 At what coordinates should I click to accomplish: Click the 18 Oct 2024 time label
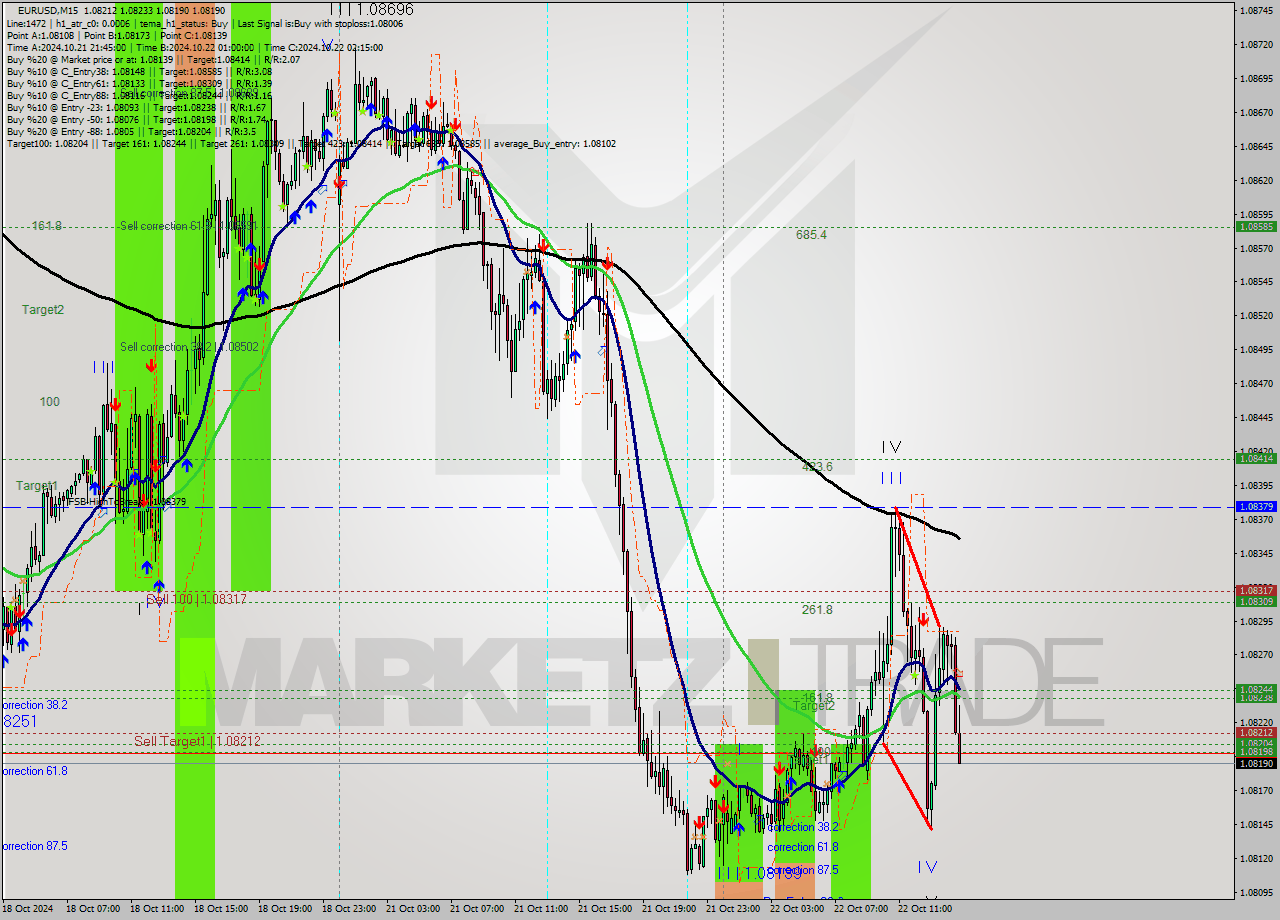[27, 909]
